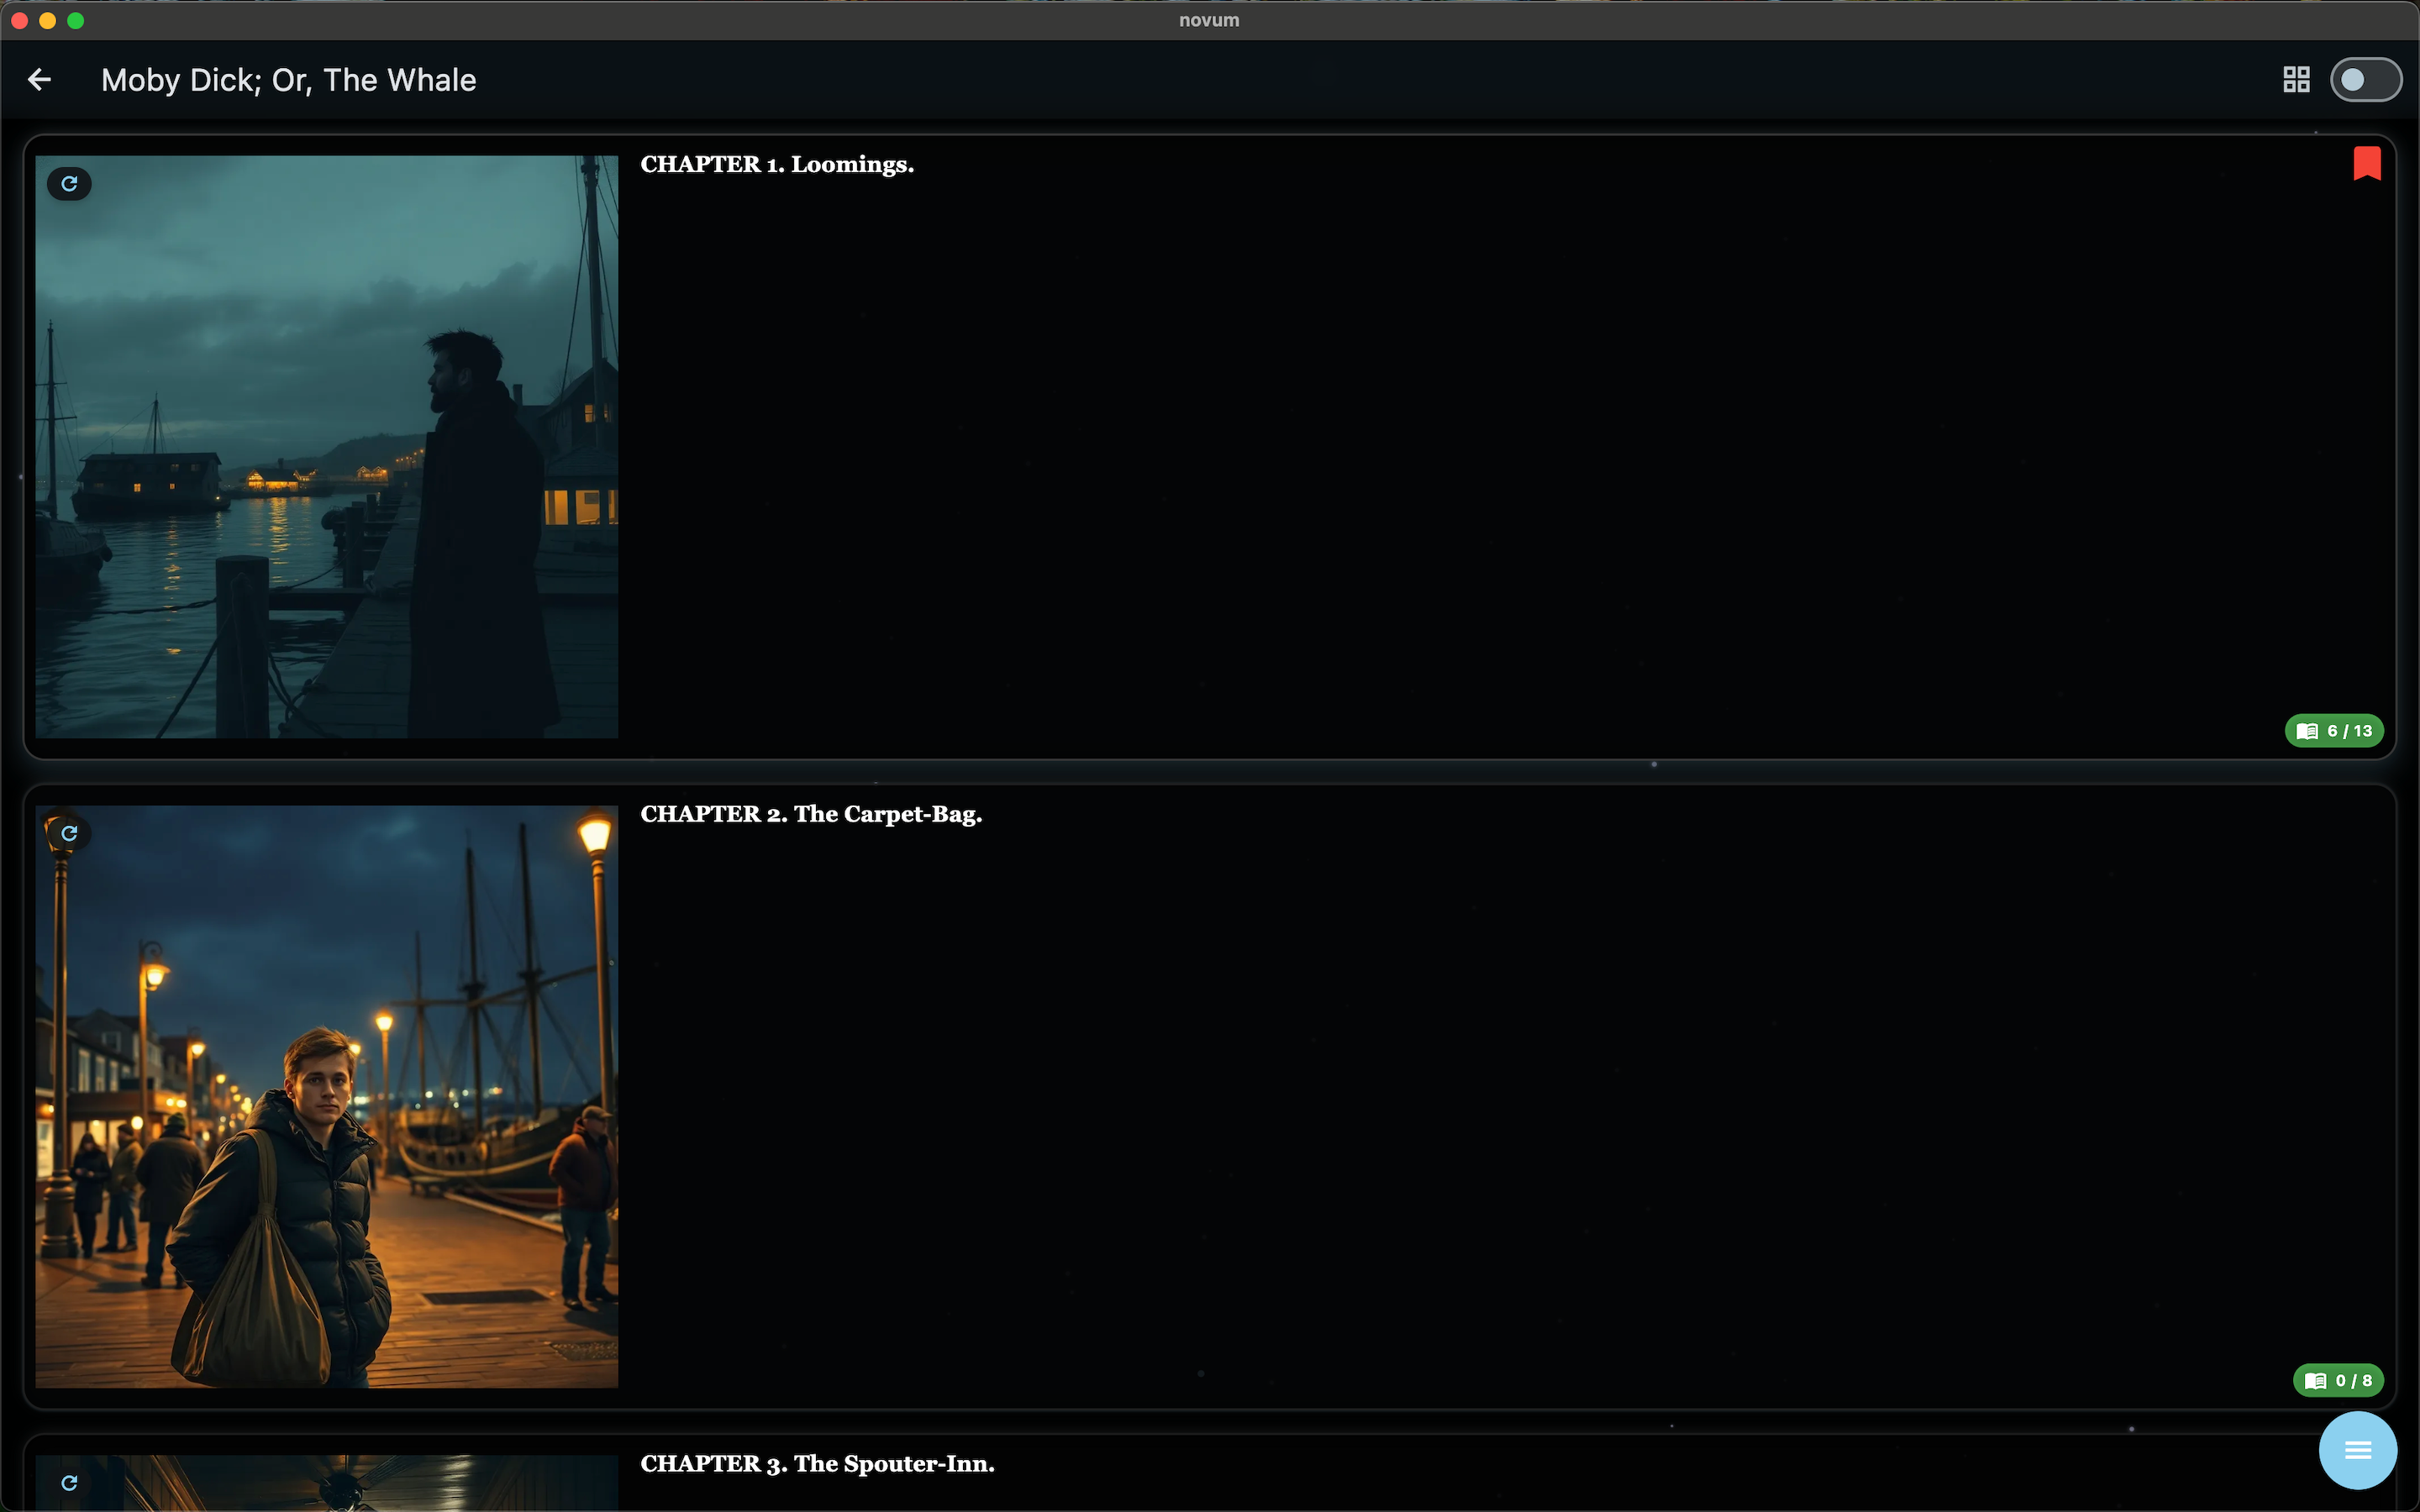Click the red bookmark on Chapter 1

(x=2367, y=163)
